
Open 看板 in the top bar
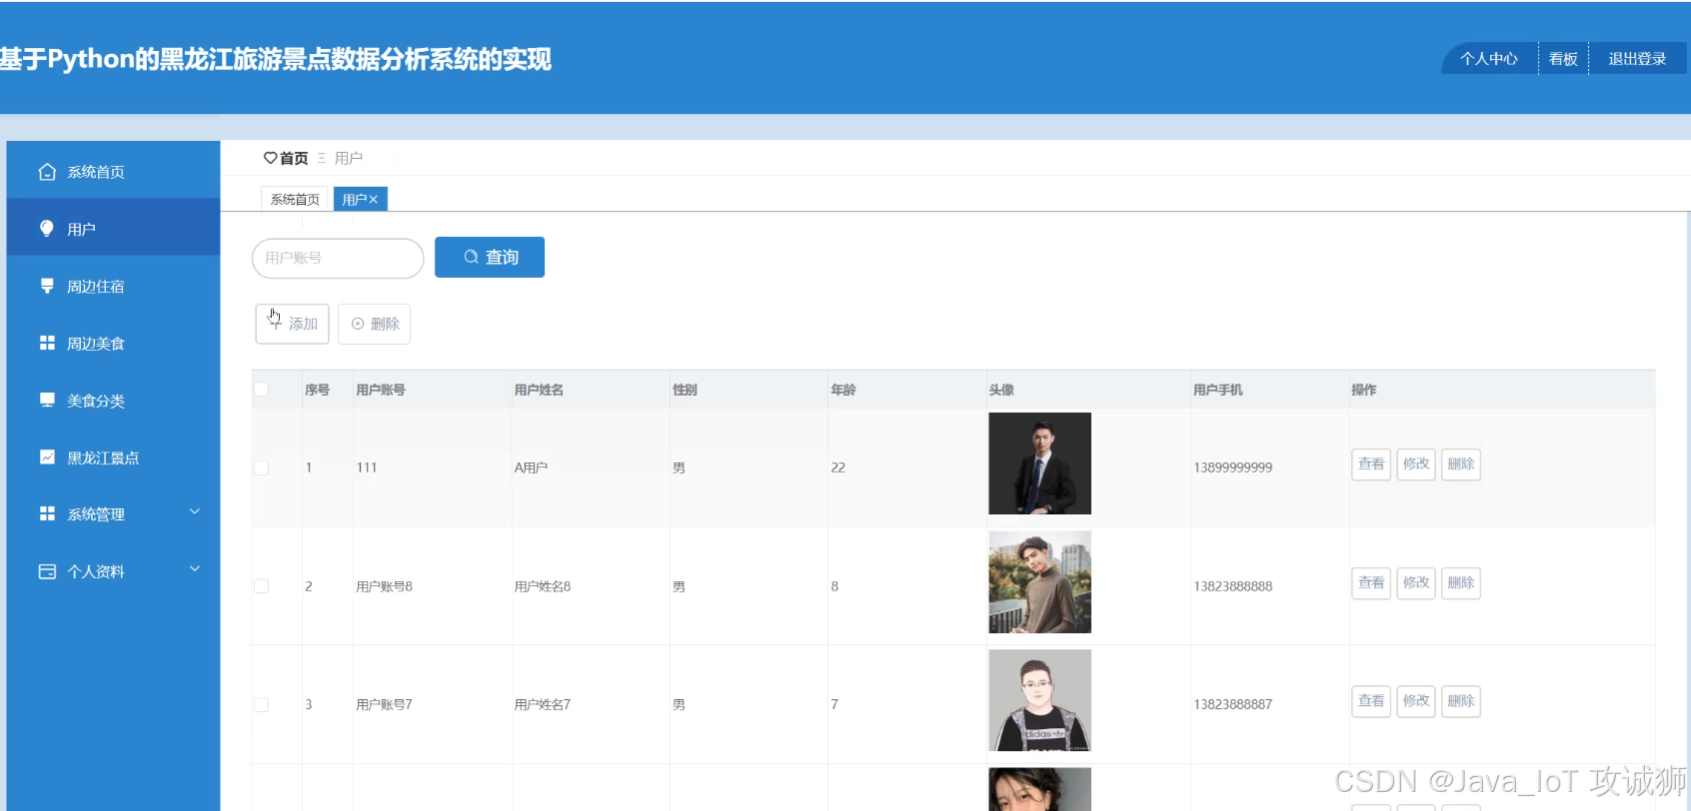click(x=1563, y=59)
